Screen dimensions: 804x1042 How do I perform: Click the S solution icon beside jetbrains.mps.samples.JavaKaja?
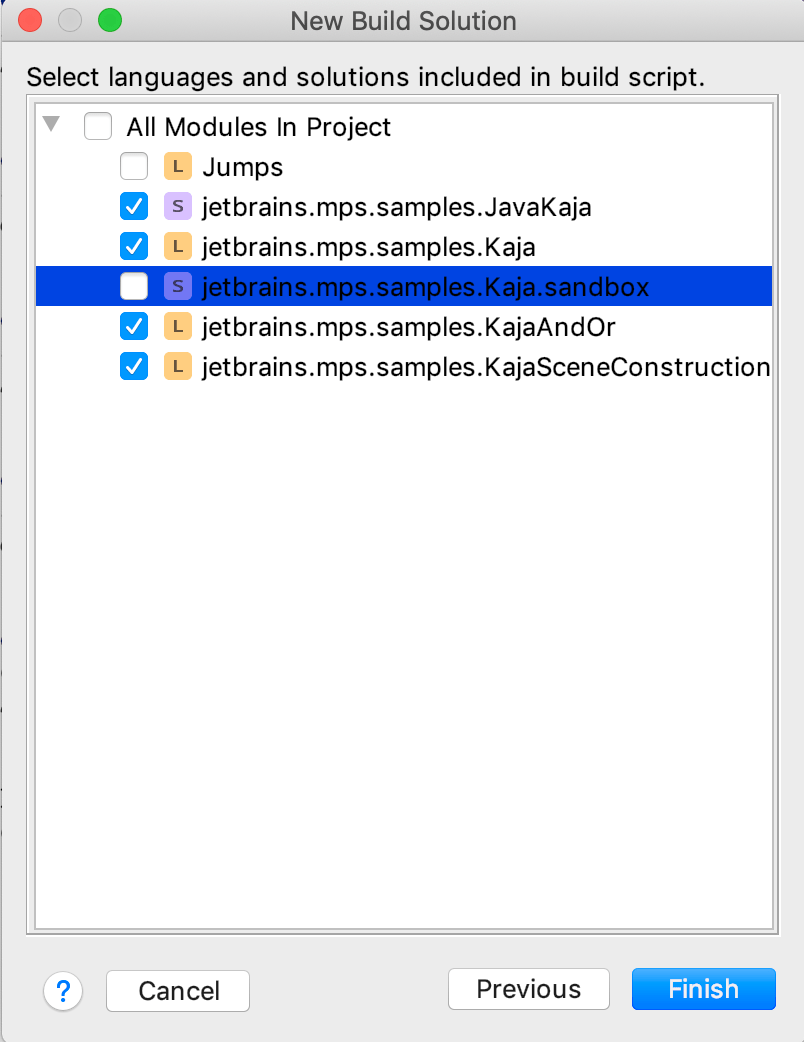(x=178, y=206)
